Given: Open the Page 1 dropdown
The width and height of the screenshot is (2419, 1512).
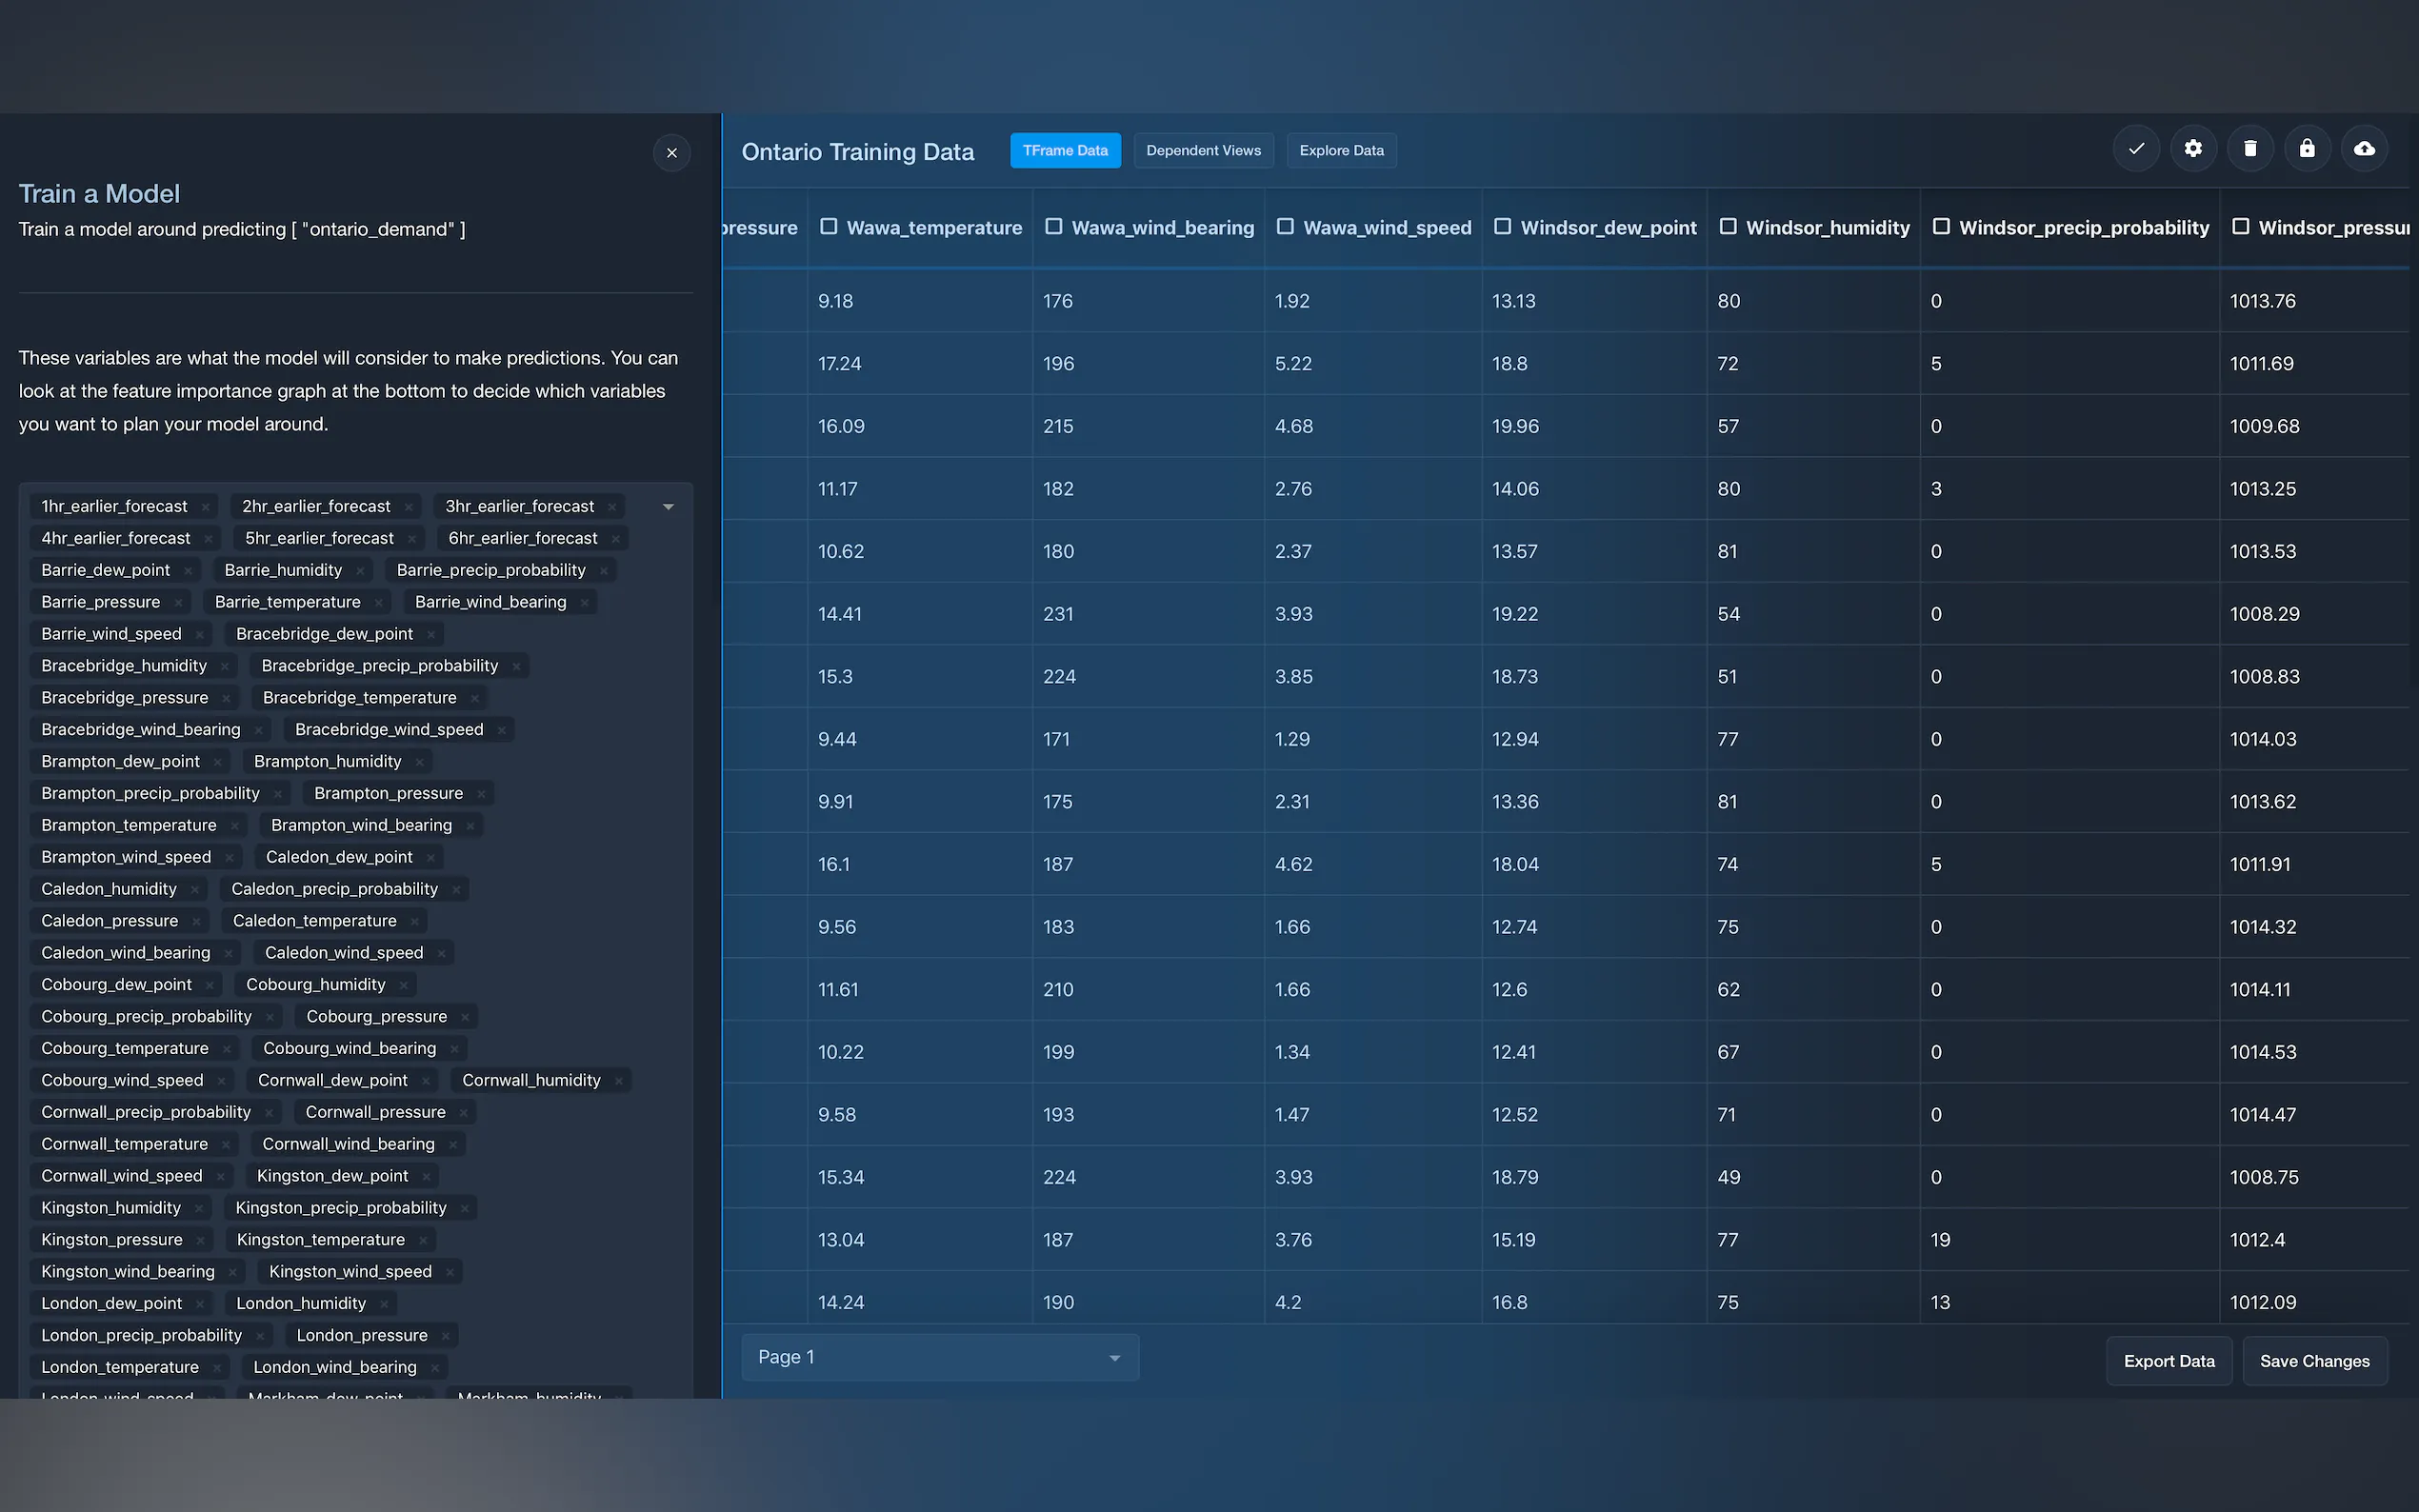Looking at the screenshot, I should 939,1357.
